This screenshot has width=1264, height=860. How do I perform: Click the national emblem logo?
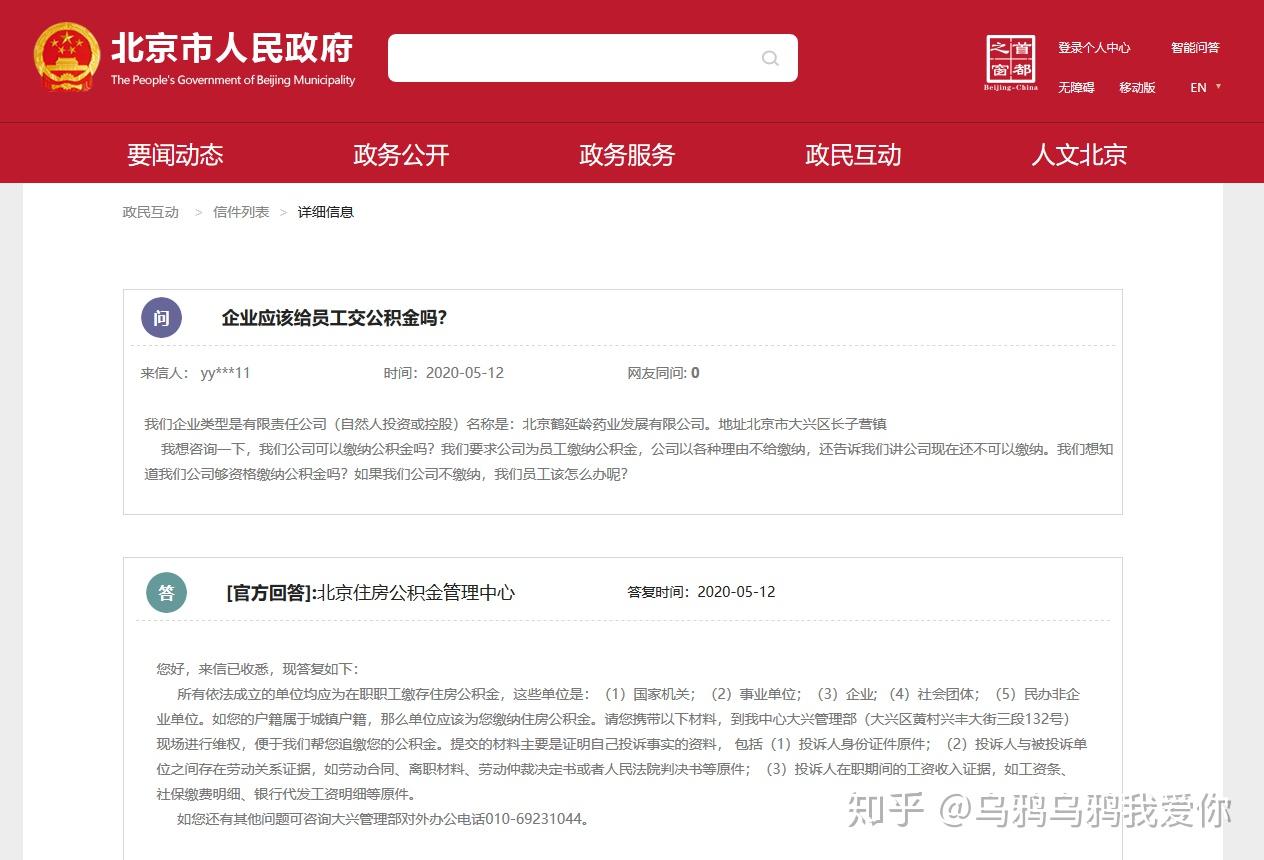67,57
